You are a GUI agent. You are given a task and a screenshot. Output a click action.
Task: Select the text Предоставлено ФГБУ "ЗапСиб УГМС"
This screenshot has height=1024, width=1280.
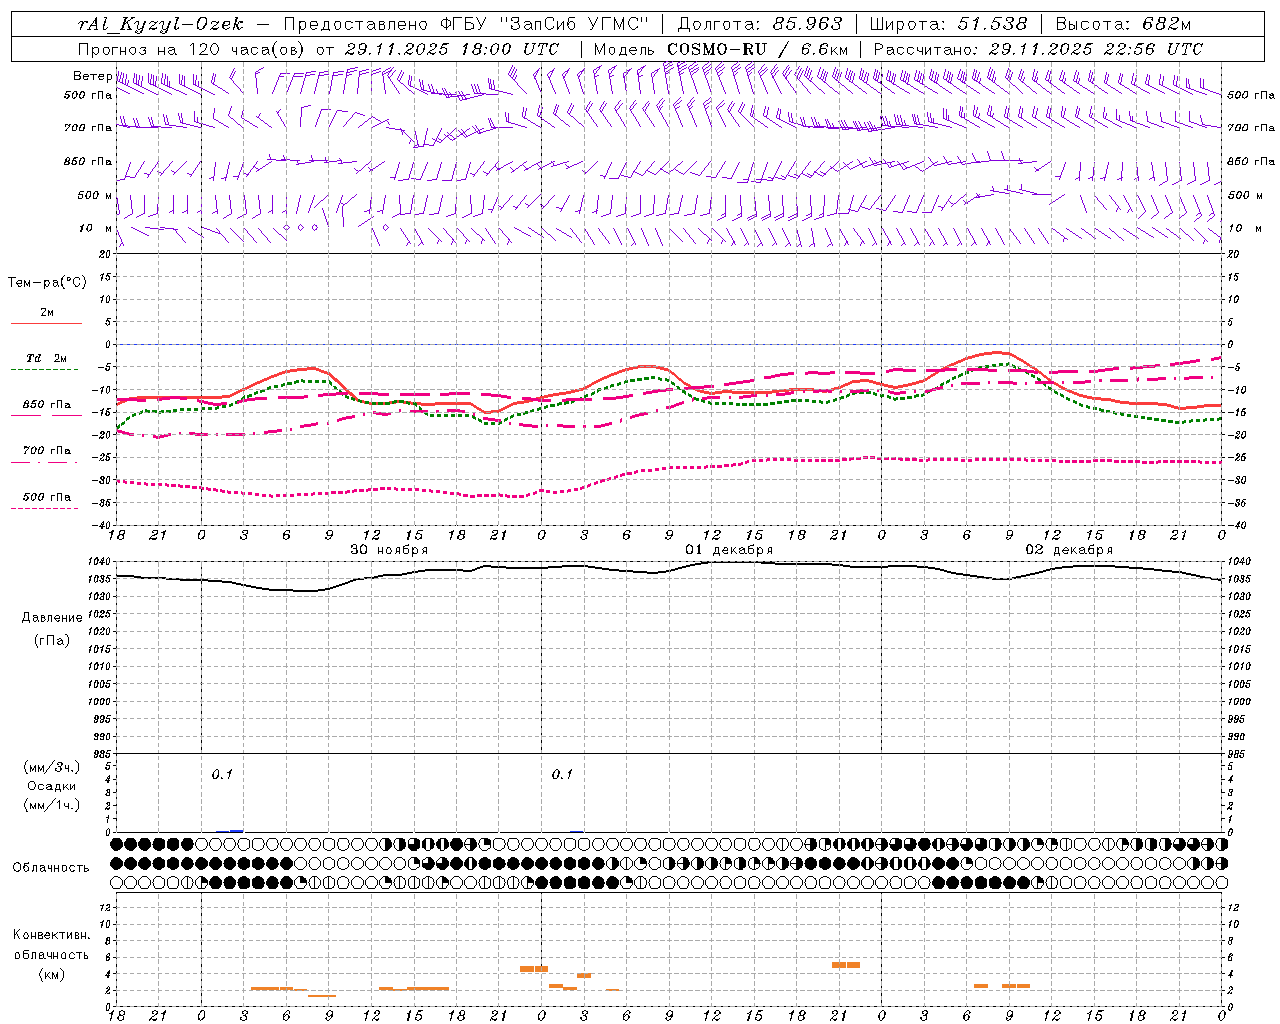(467, 25)
